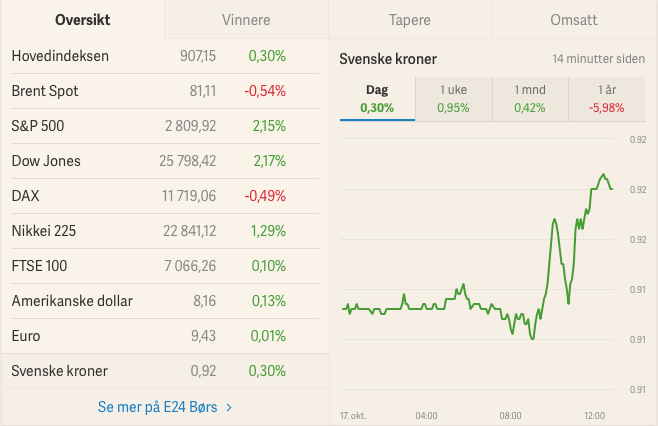Show the Amerikanske dollar rate
Viewport: 658px width, 426px height.
coord(165,301)
